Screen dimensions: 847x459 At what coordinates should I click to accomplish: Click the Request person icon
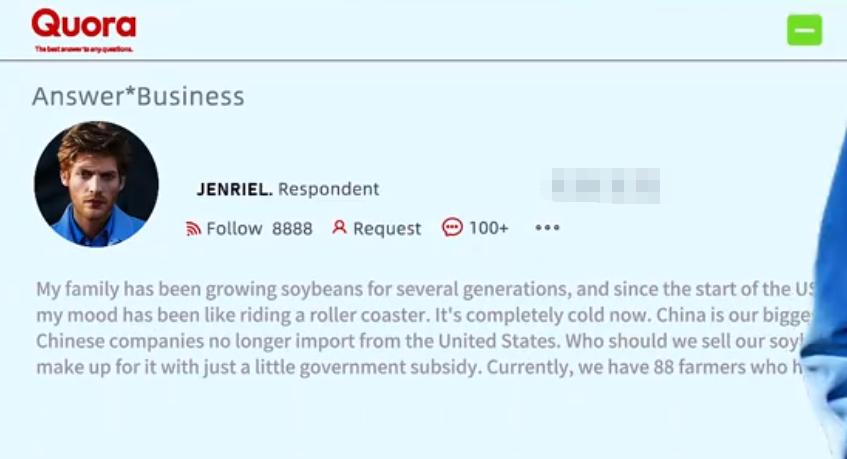coord(339,228)
